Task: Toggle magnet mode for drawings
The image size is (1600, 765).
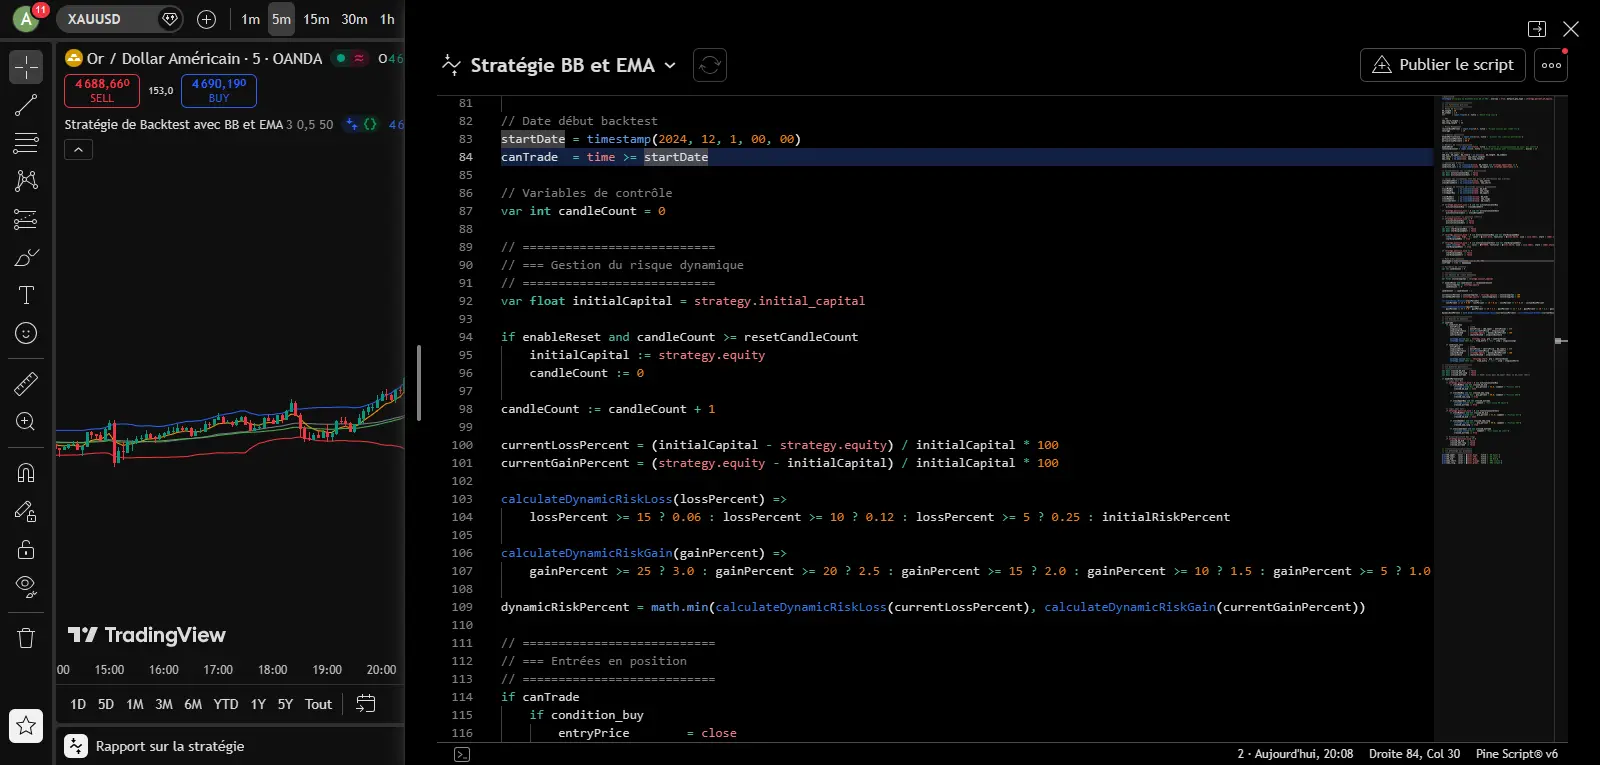Action: tap(26, 473)
